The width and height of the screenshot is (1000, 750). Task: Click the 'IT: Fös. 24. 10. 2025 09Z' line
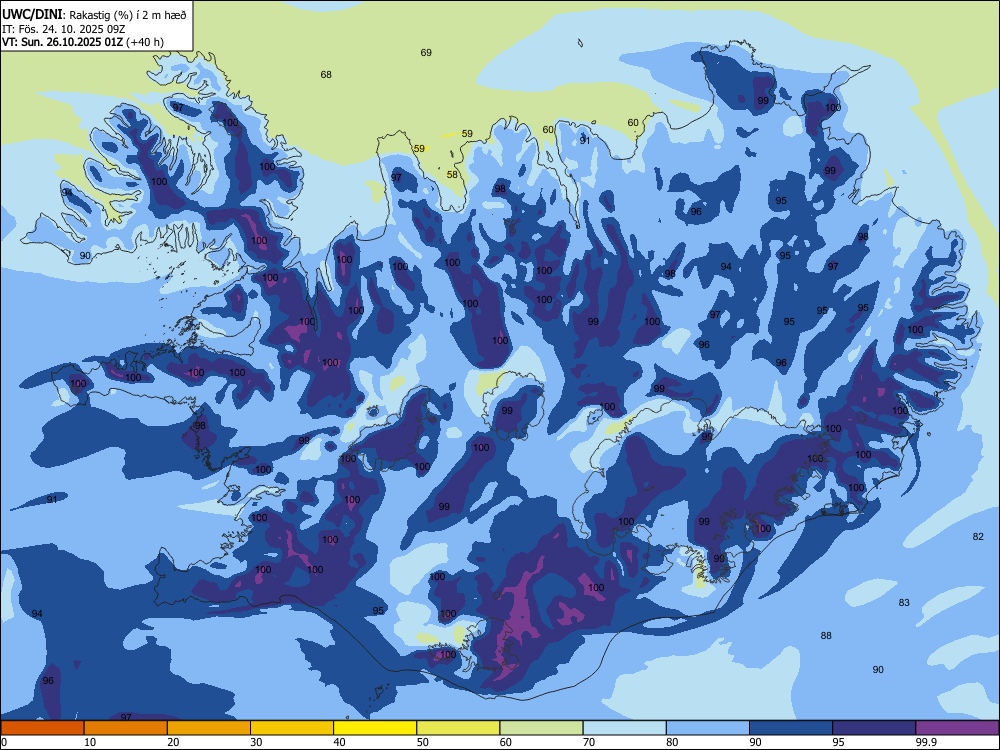pyautogui.click(x=63, y=29)
